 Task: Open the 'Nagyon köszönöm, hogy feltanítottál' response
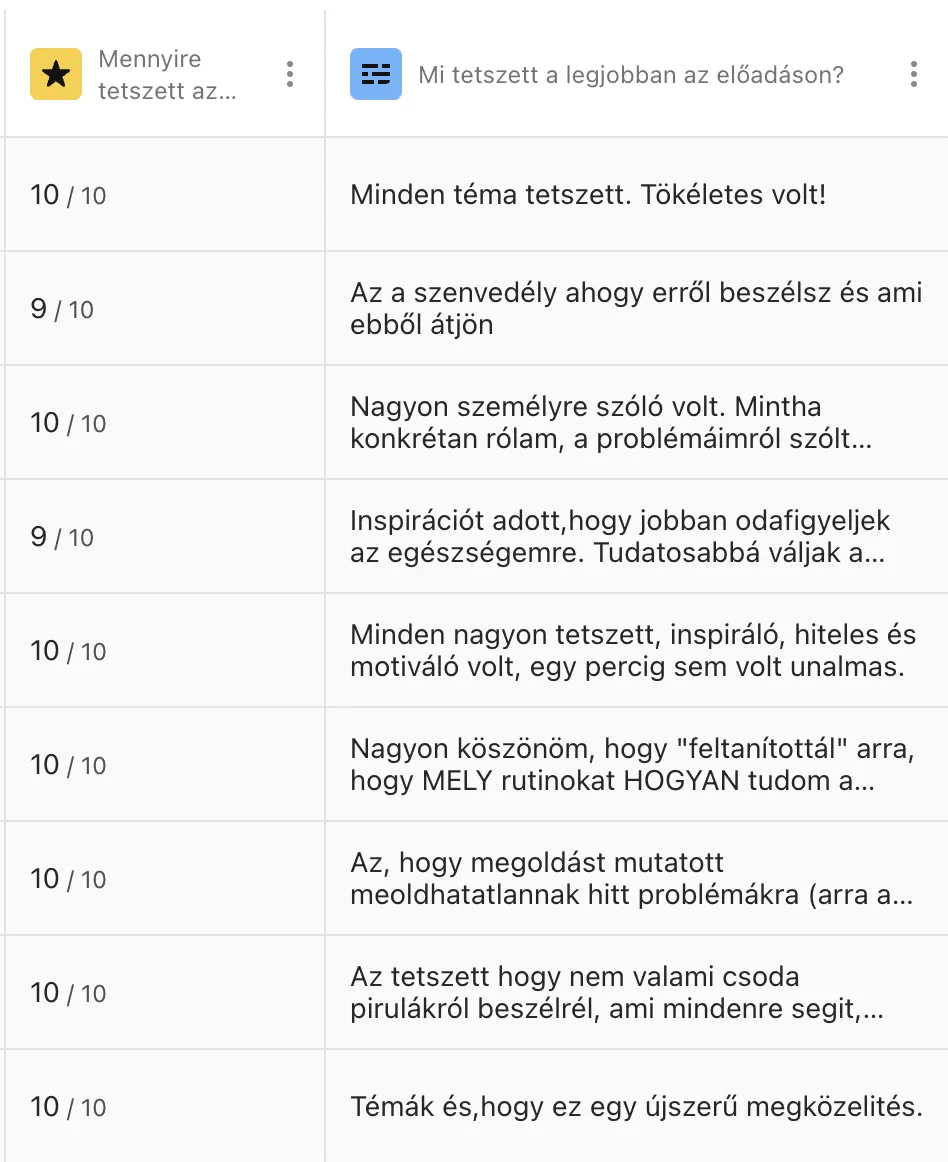tap(612, 764)
